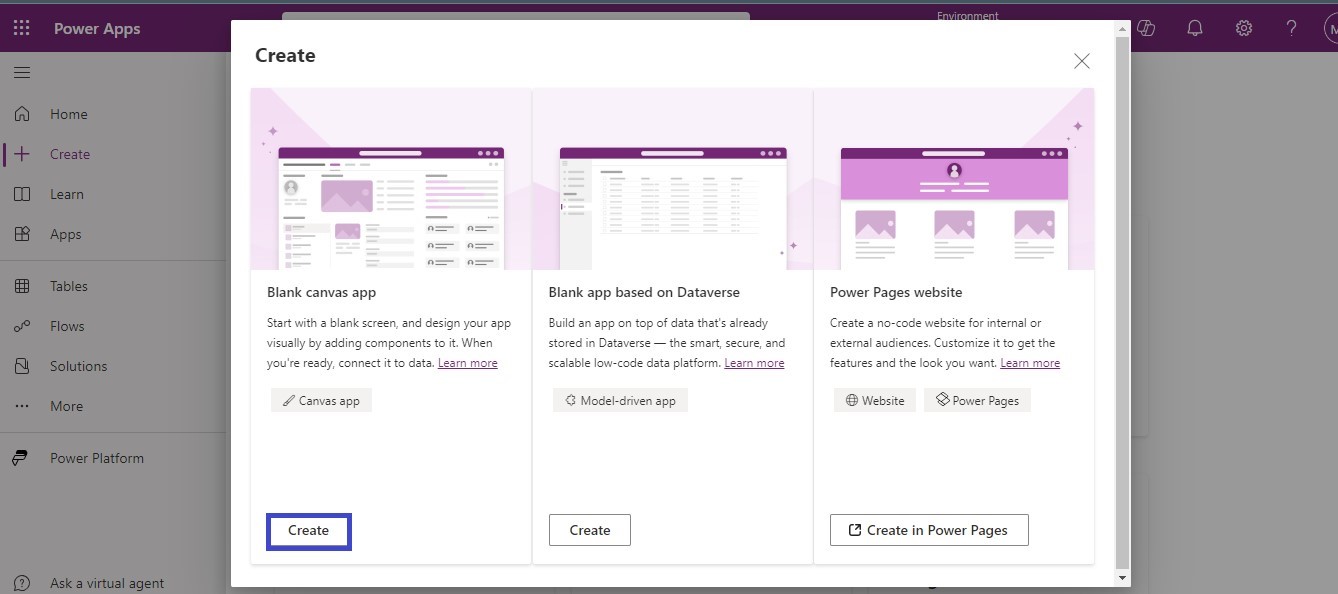Click Create in Power Pages button
This screenshot has width=1338, height=594.
[928, 531]
